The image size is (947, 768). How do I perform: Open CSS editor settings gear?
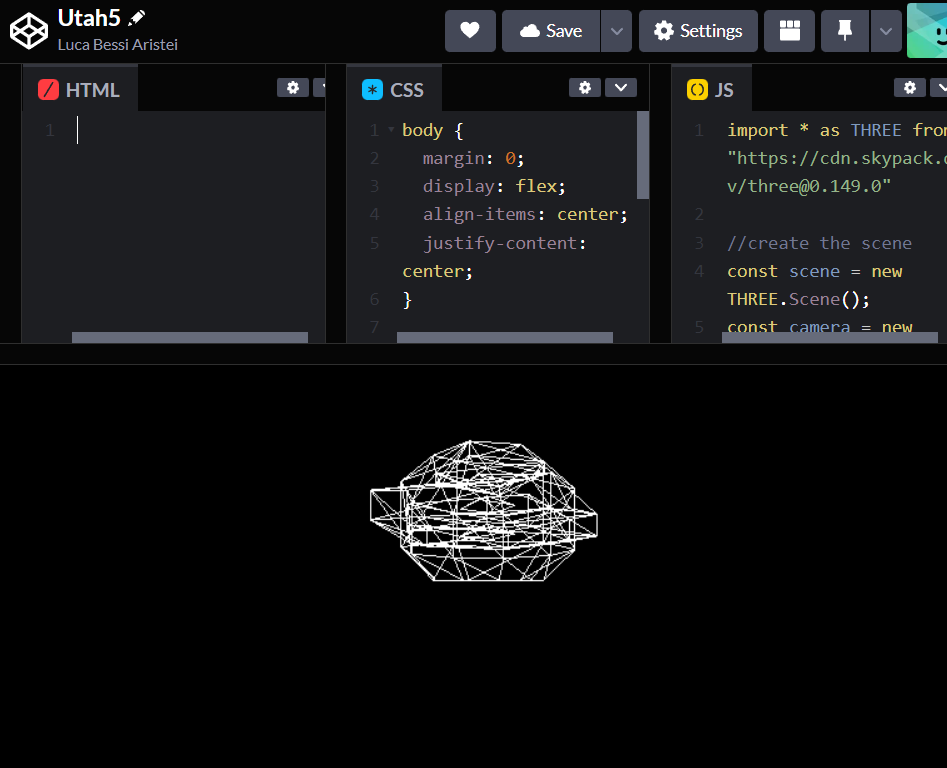click(585, 88)
